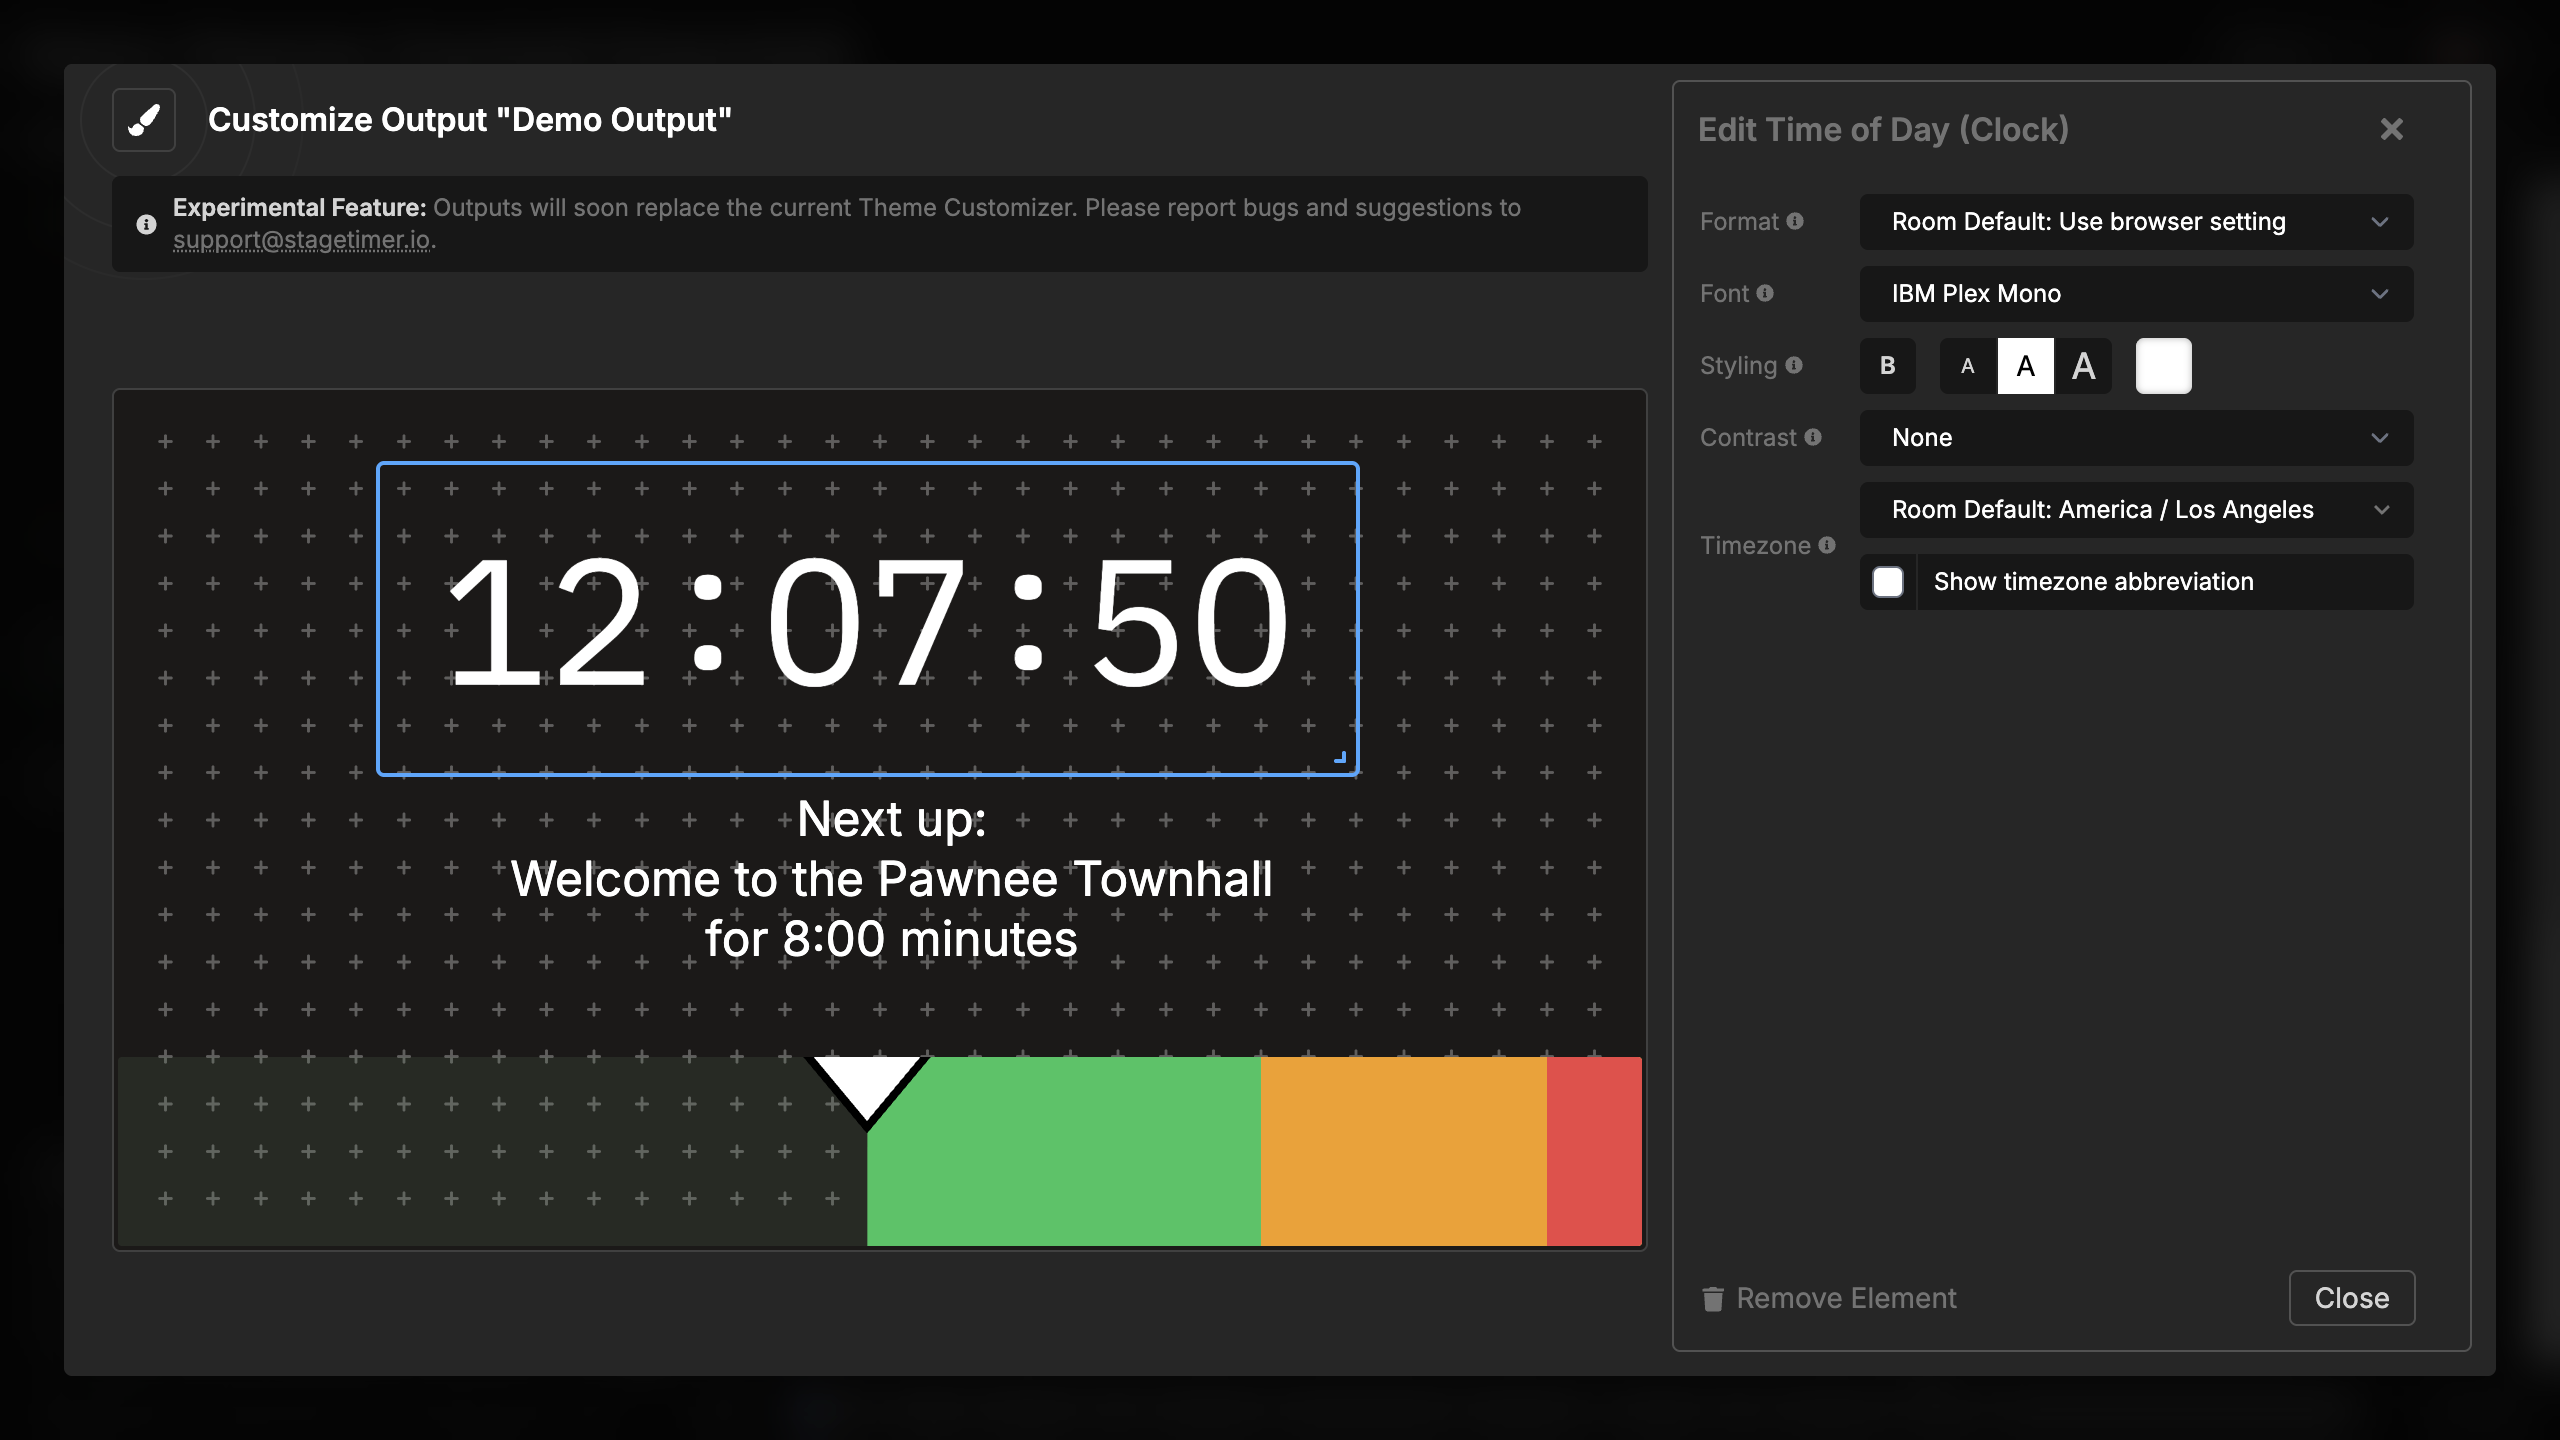
Task: Select the 12:07:50 clock element on canvas
Action: click(x=867, y=619)
